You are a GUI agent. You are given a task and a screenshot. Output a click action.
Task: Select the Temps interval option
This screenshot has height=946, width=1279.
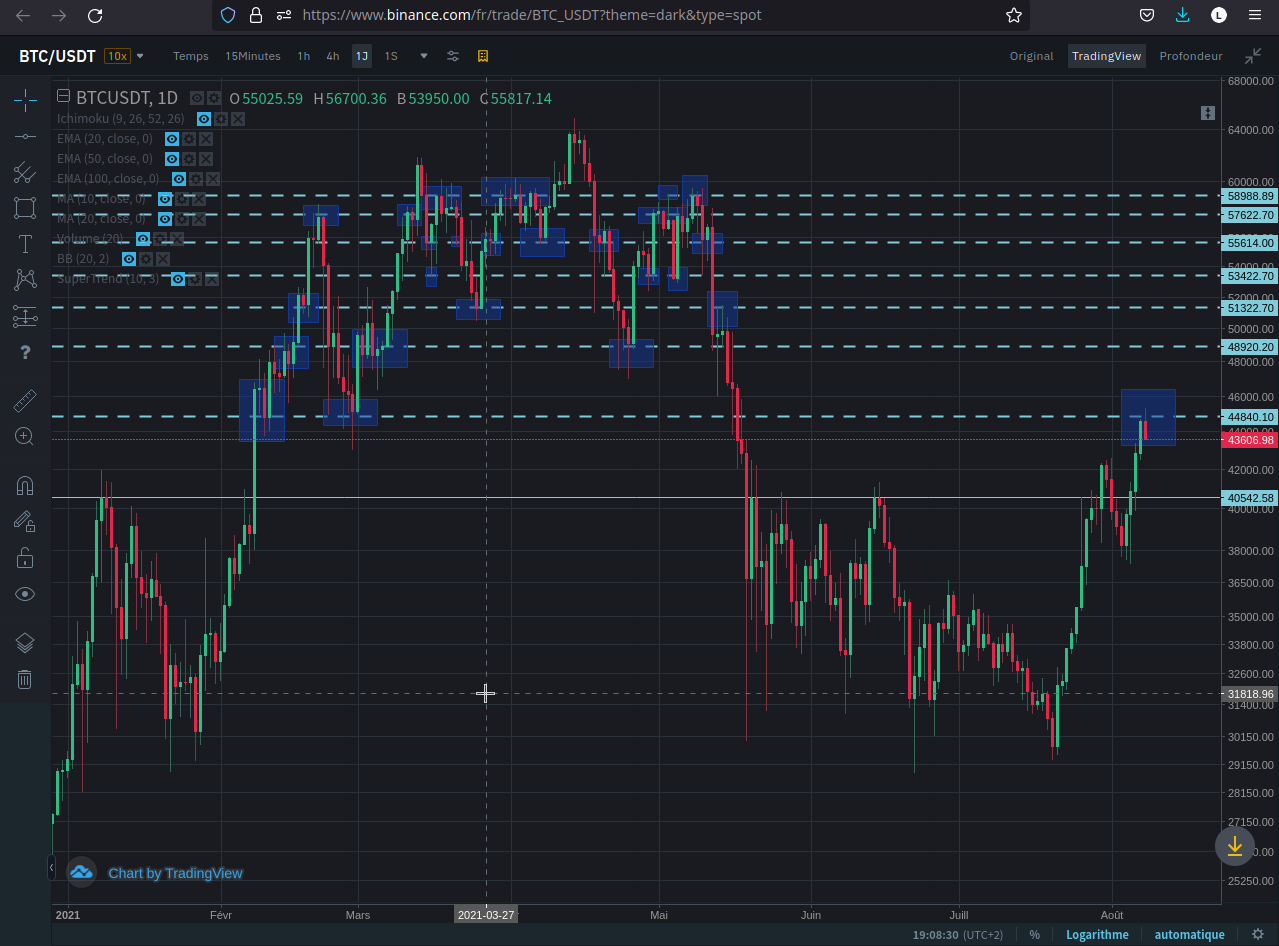(191, 56)
